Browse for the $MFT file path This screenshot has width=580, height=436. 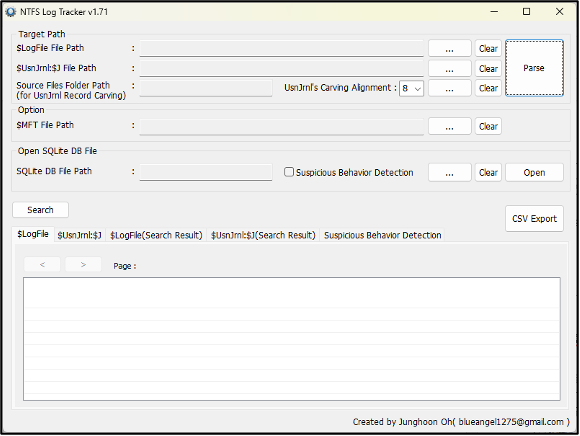(449, 126)
